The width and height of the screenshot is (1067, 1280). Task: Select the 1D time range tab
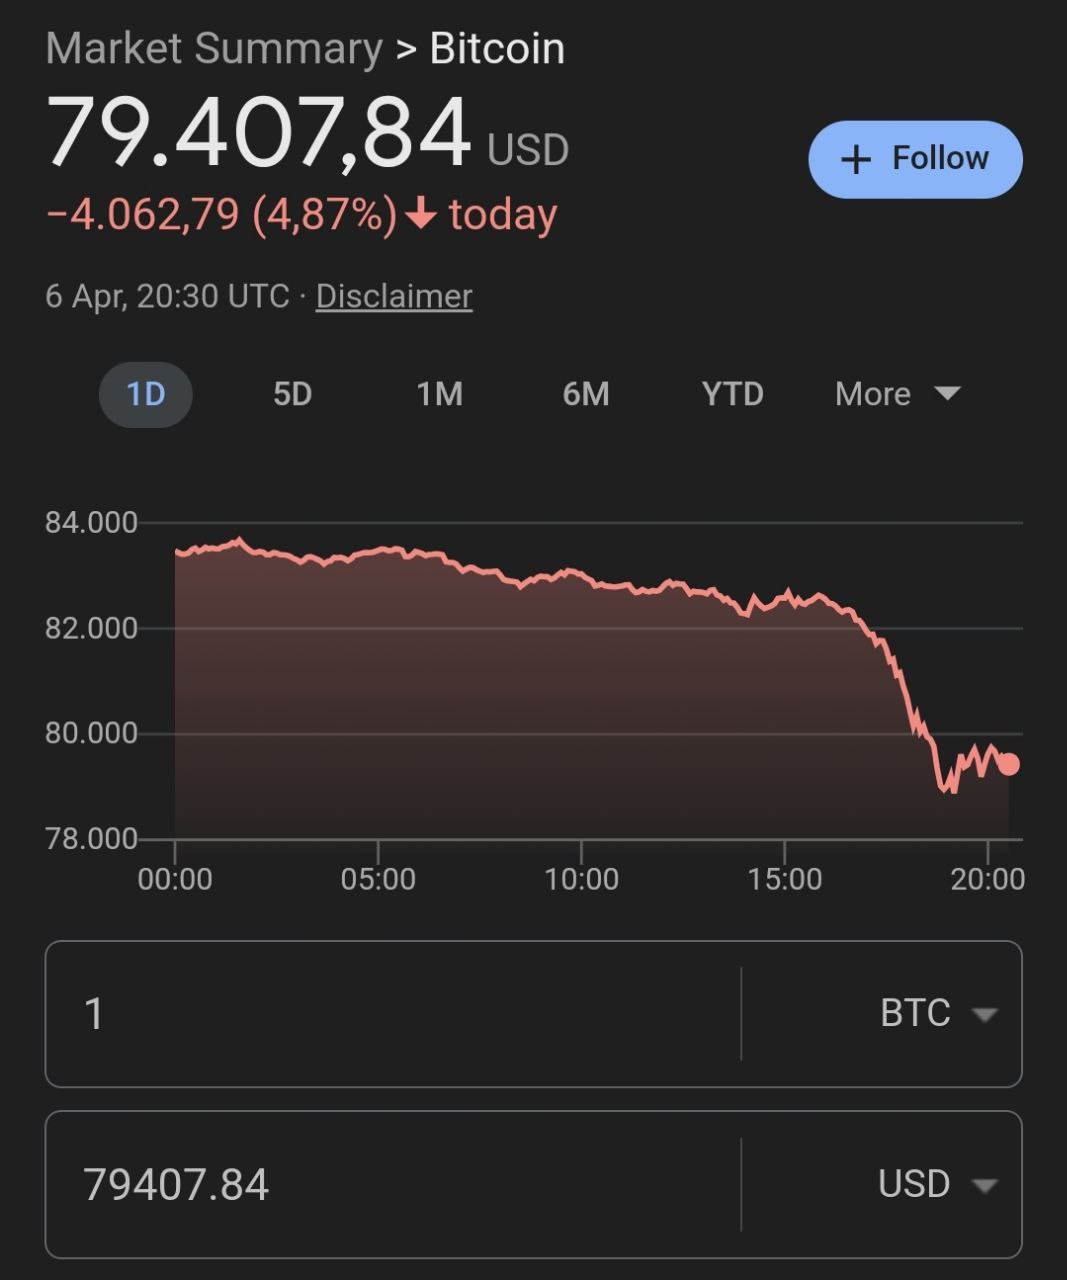click(146, 394)
